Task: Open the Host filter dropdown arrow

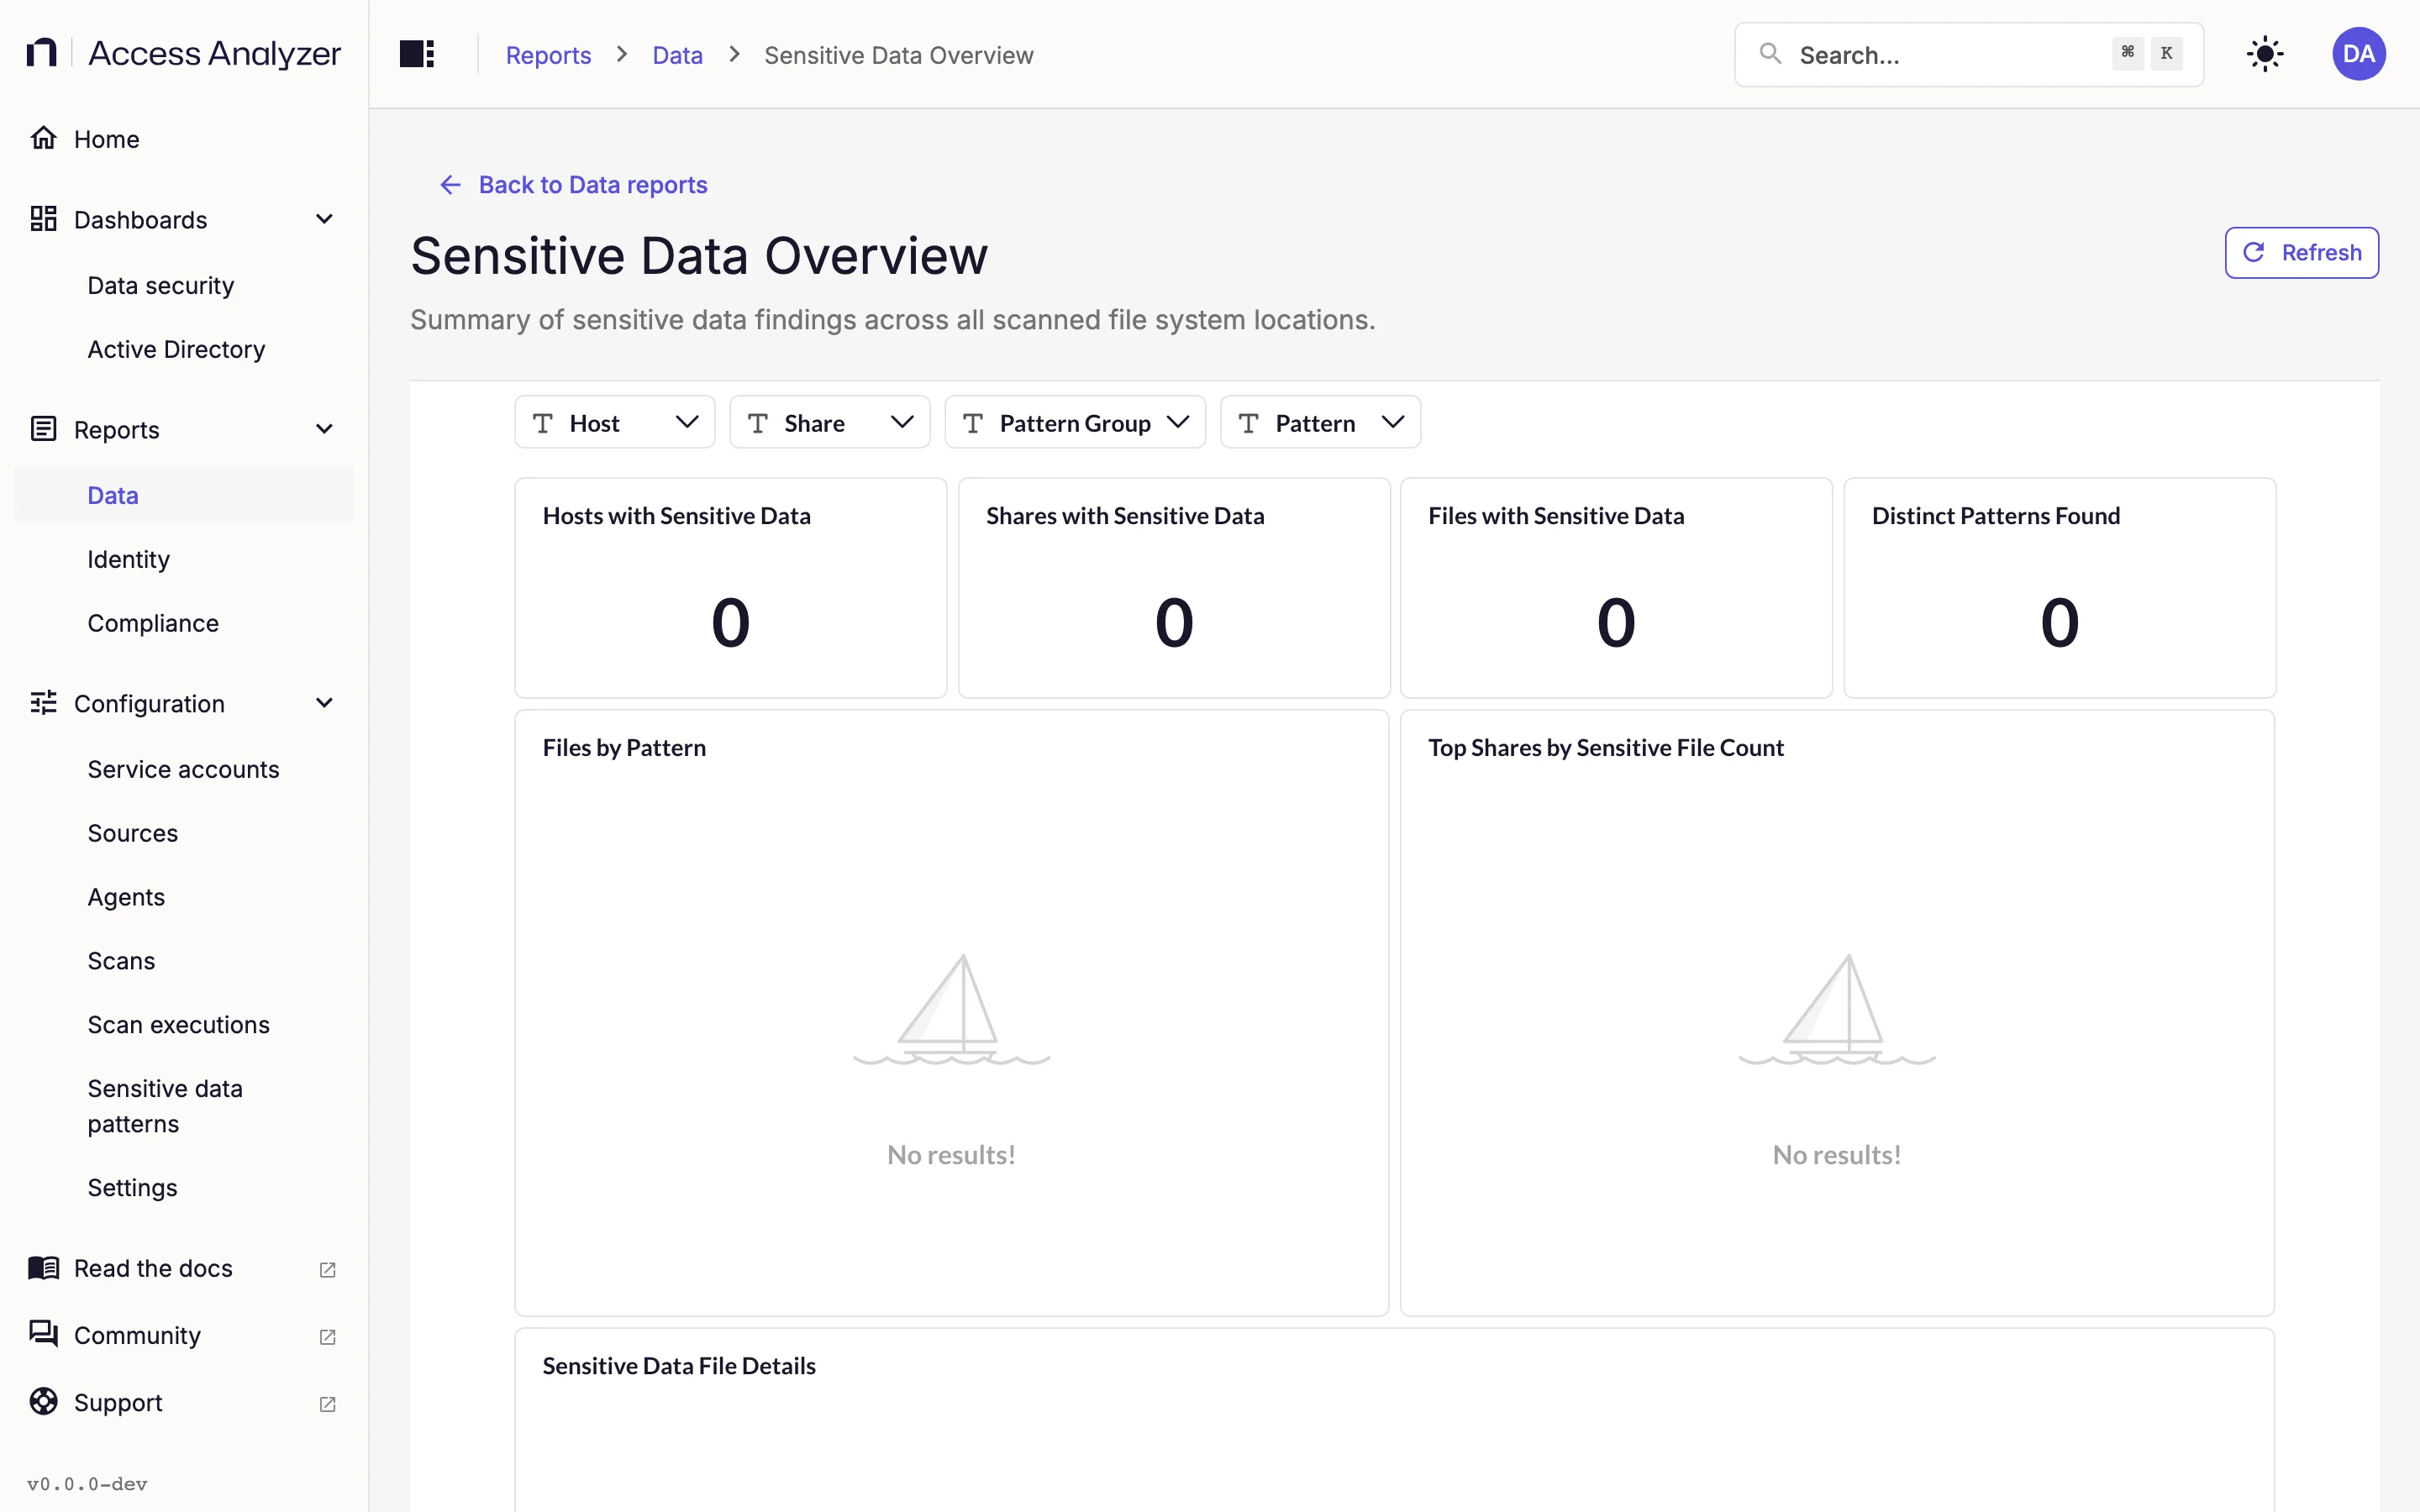Action: click(687, 422)
